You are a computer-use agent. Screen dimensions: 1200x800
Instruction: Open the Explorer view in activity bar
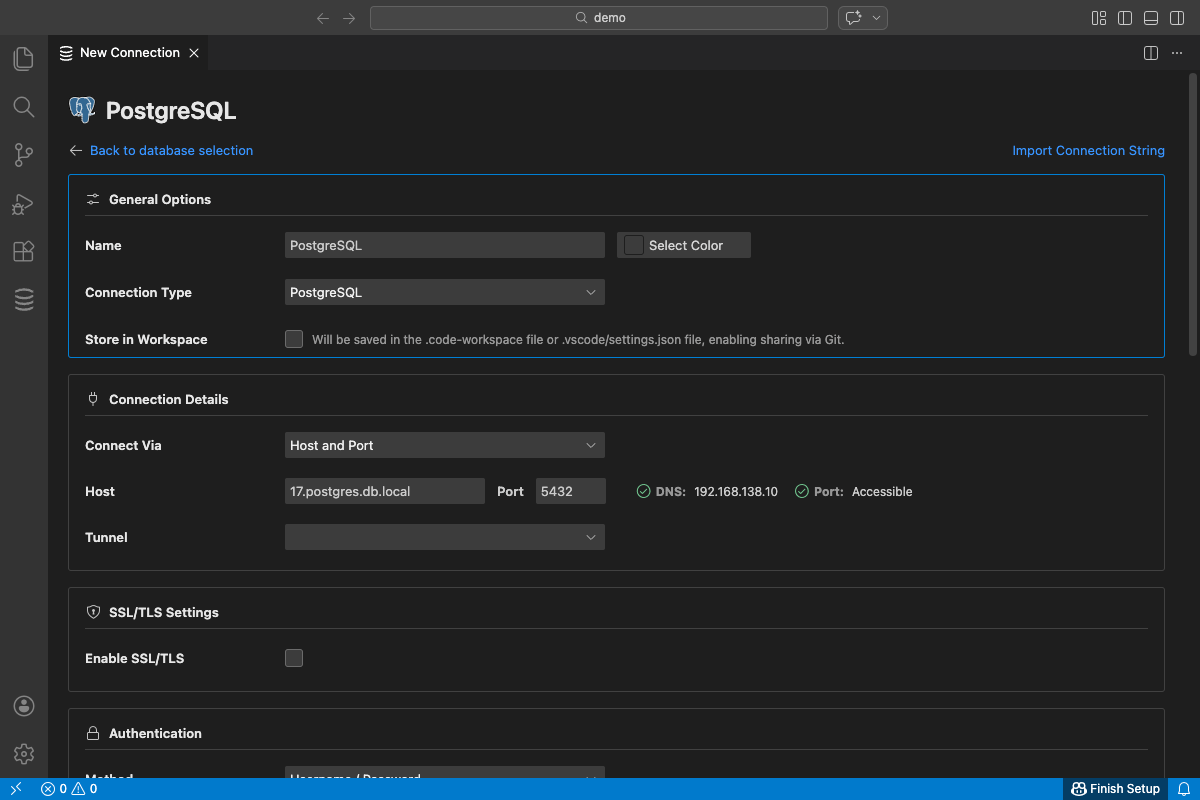point(23,59)
